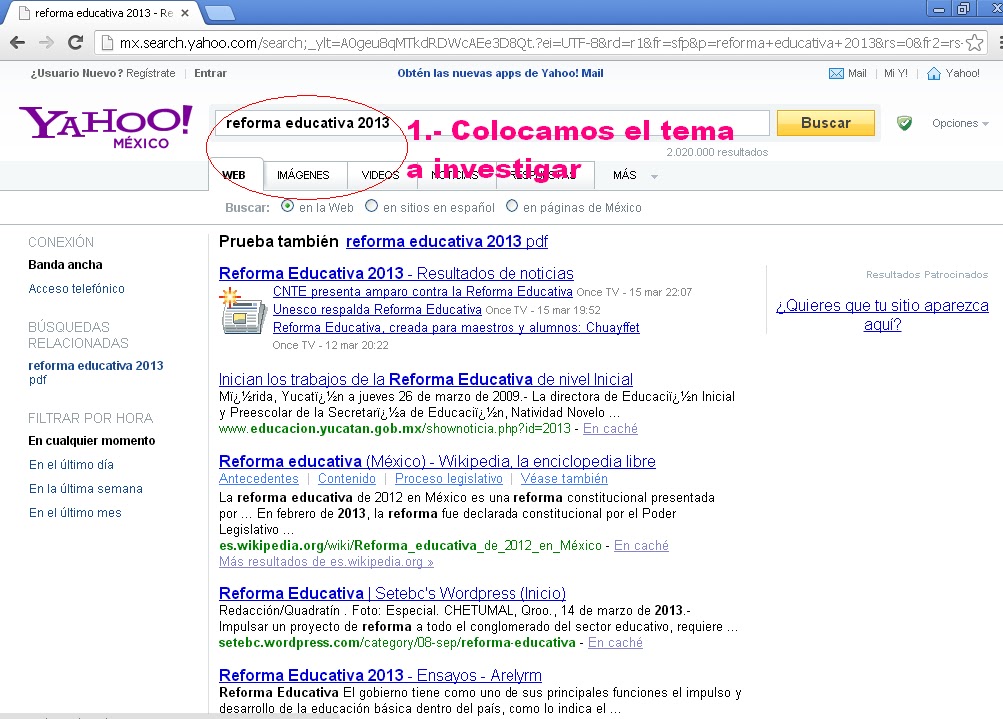This screenshot has width=1003, height=719.
Task: Filter results by 'En el último mes'
Action: [75, 513]
